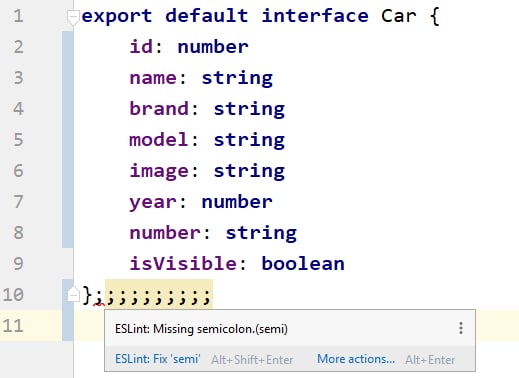Click the 'string' type on the image line
519x378 pixels.
pyautogui.click(x=249, y=172)
